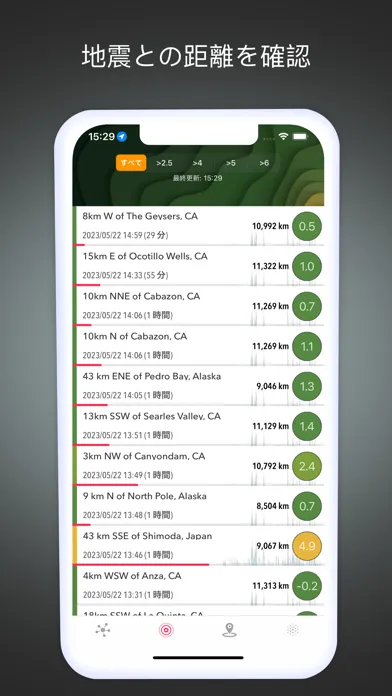Tap the location arrow icon beside 15:29
Screen dimensions: 392x696
[x=122, y=137]
